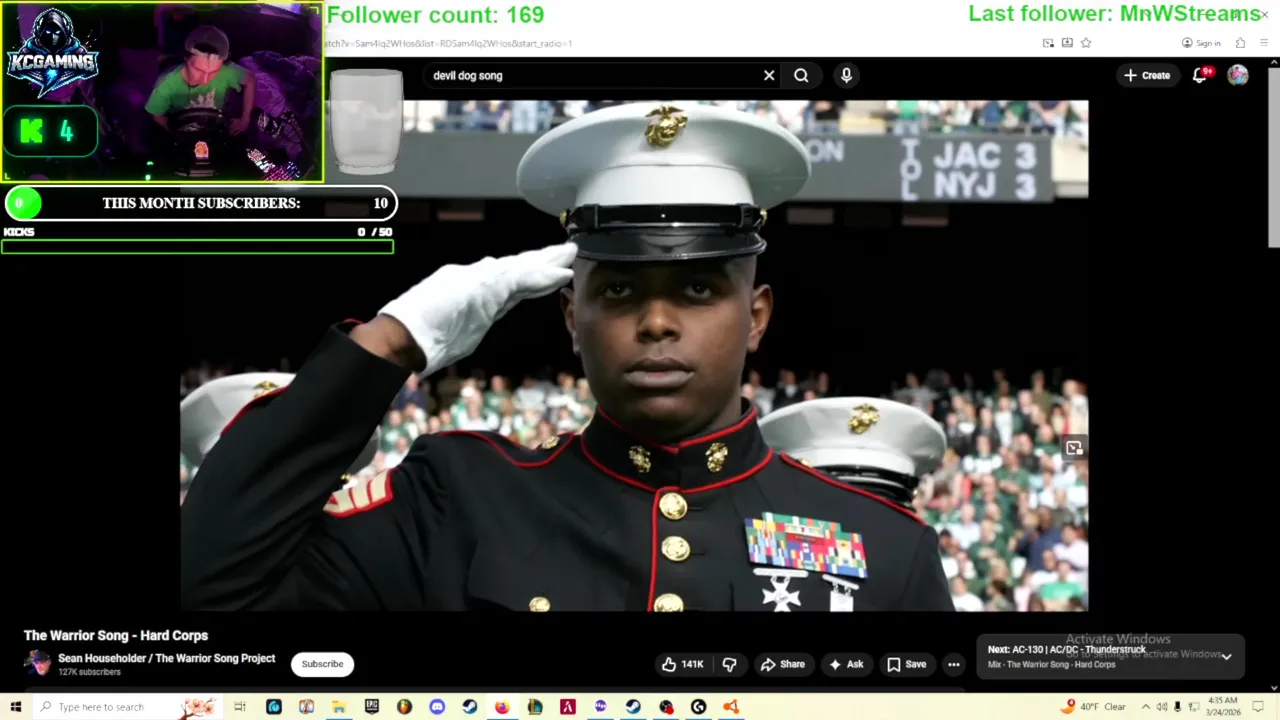Open Epic Games Launcher from taskbar
The image size is (1280, 720).
tap(372, 707)
